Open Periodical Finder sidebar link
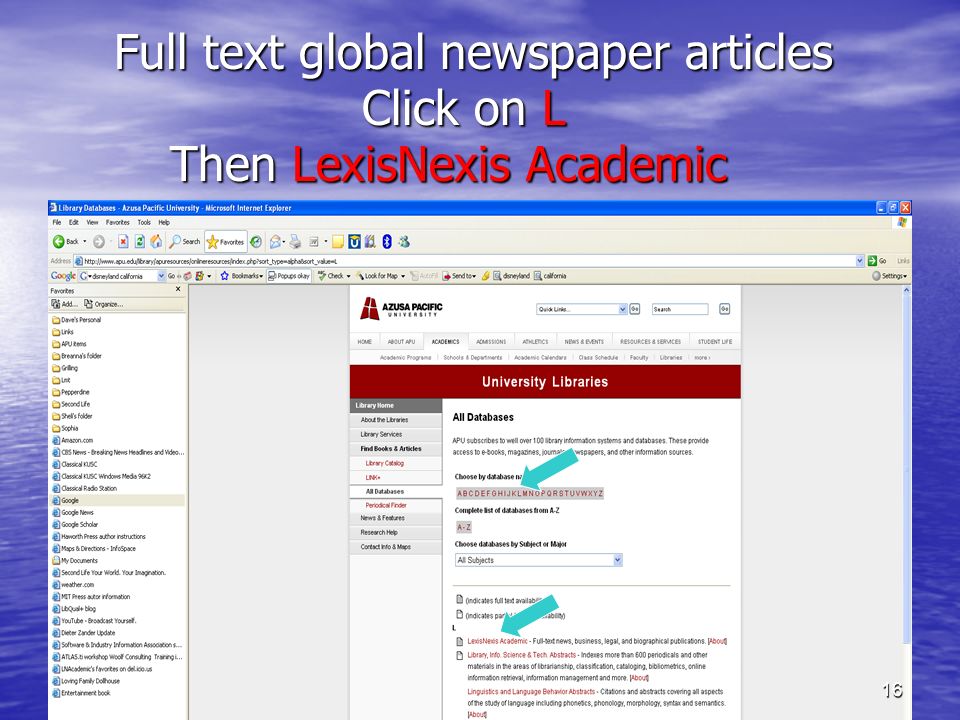Image resolution: width=960 pixels, height=720 pixels. [x=386, y=505]
